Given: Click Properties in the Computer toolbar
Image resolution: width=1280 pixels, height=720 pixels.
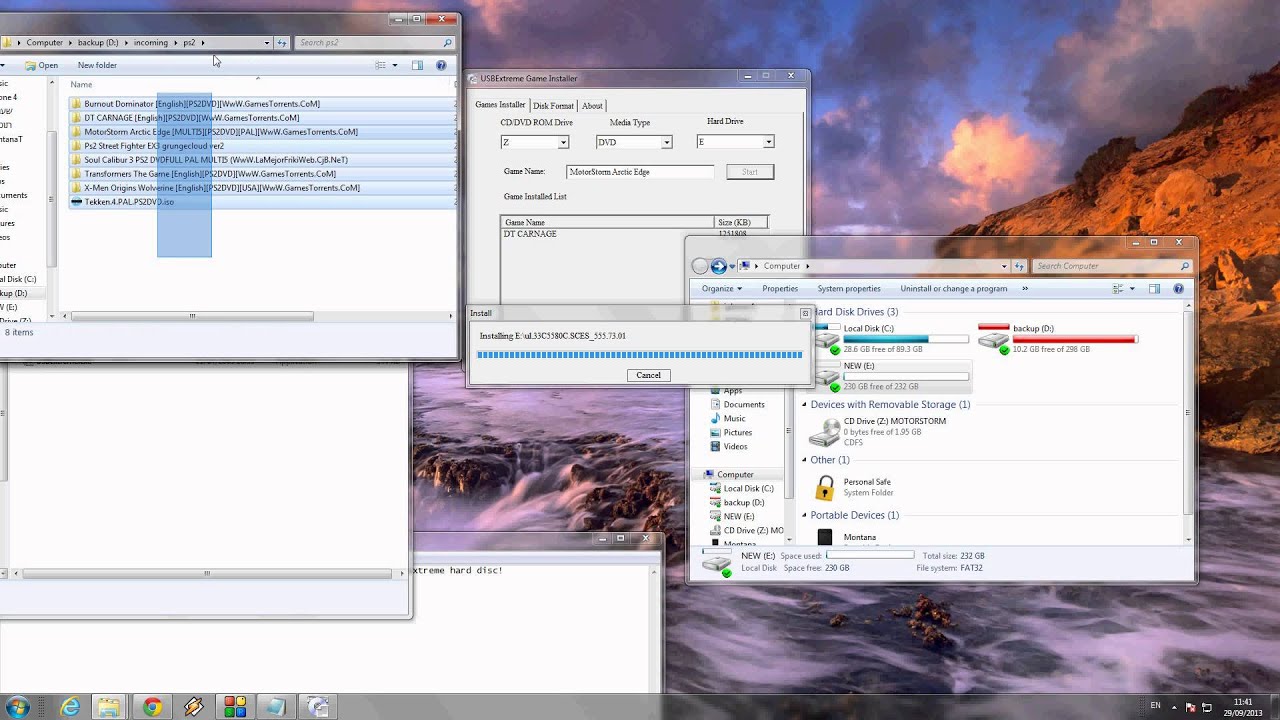Looking at the screenshot, I should [x=780, y=289].
